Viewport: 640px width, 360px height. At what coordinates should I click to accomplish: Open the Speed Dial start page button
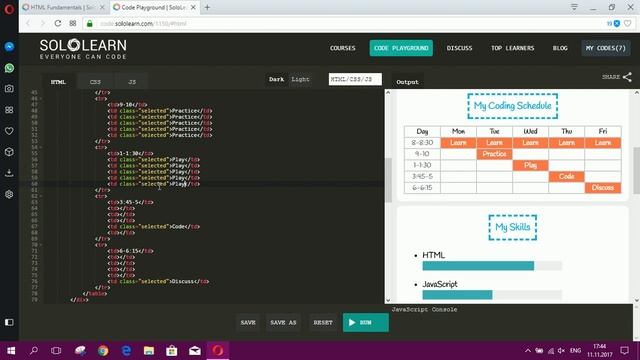tap(73, 24)
